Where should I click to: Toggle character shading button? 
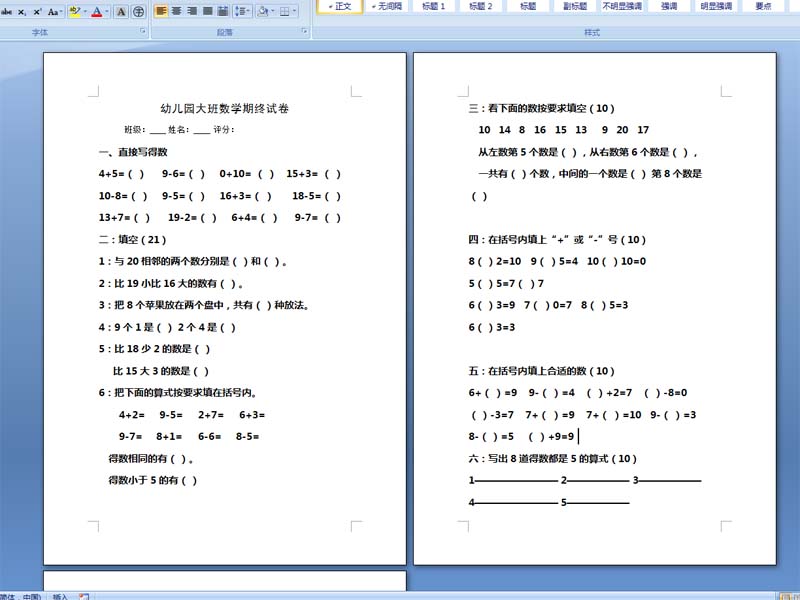[121, 11]
